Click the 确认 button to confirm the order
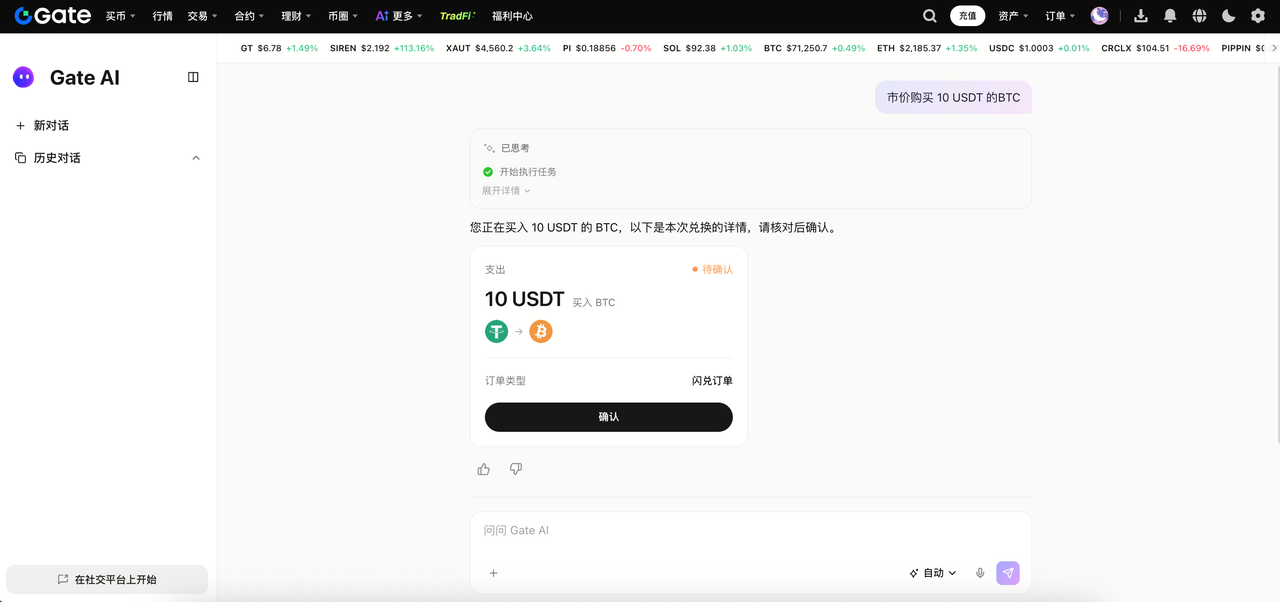 click(x=608, y=417)
